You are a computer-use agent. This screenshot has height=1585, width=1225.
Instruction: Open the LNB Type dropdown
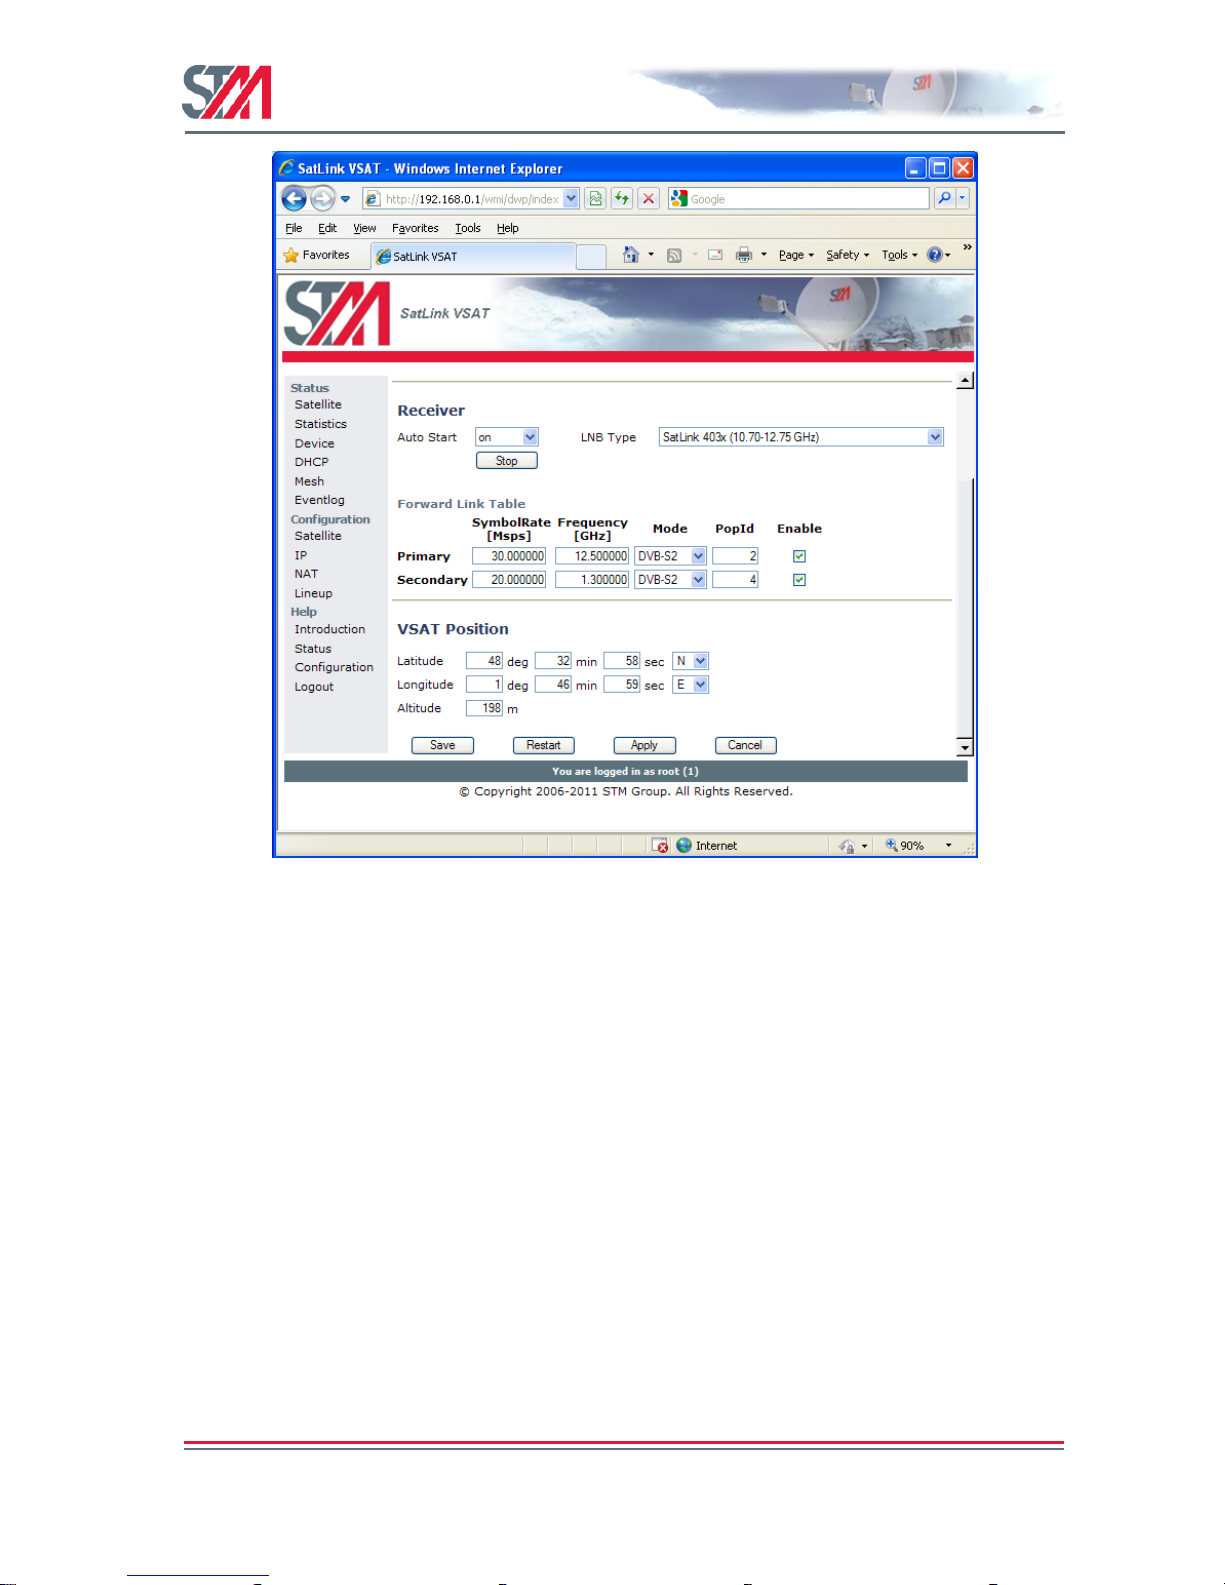pos(801,437)
